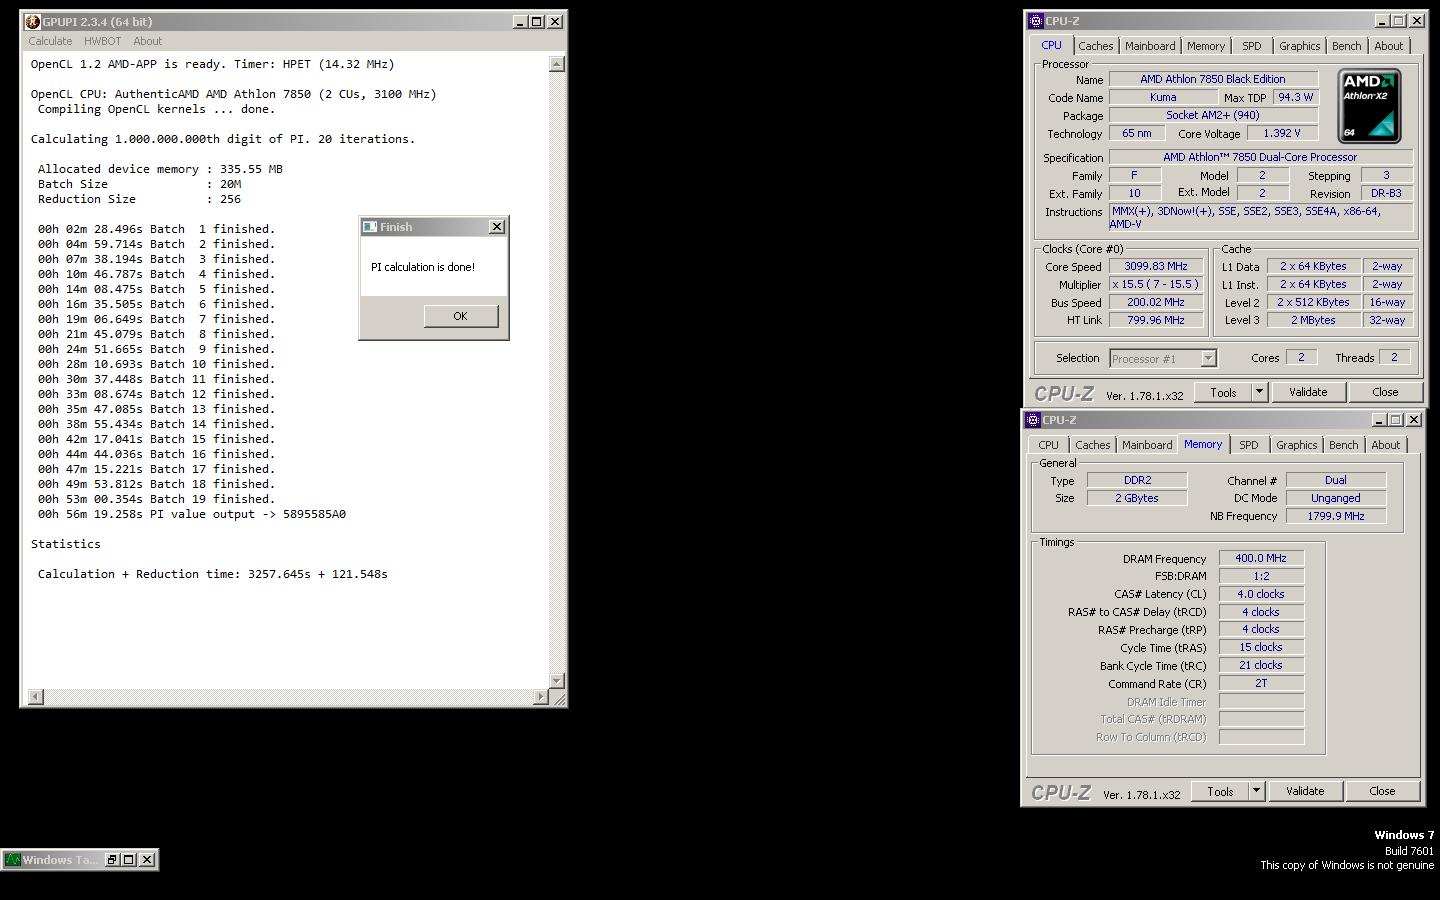The width and height of the screenshot is (1440, 900).
Task: Click the Finish dialog title icon
Action: (370, 227)
